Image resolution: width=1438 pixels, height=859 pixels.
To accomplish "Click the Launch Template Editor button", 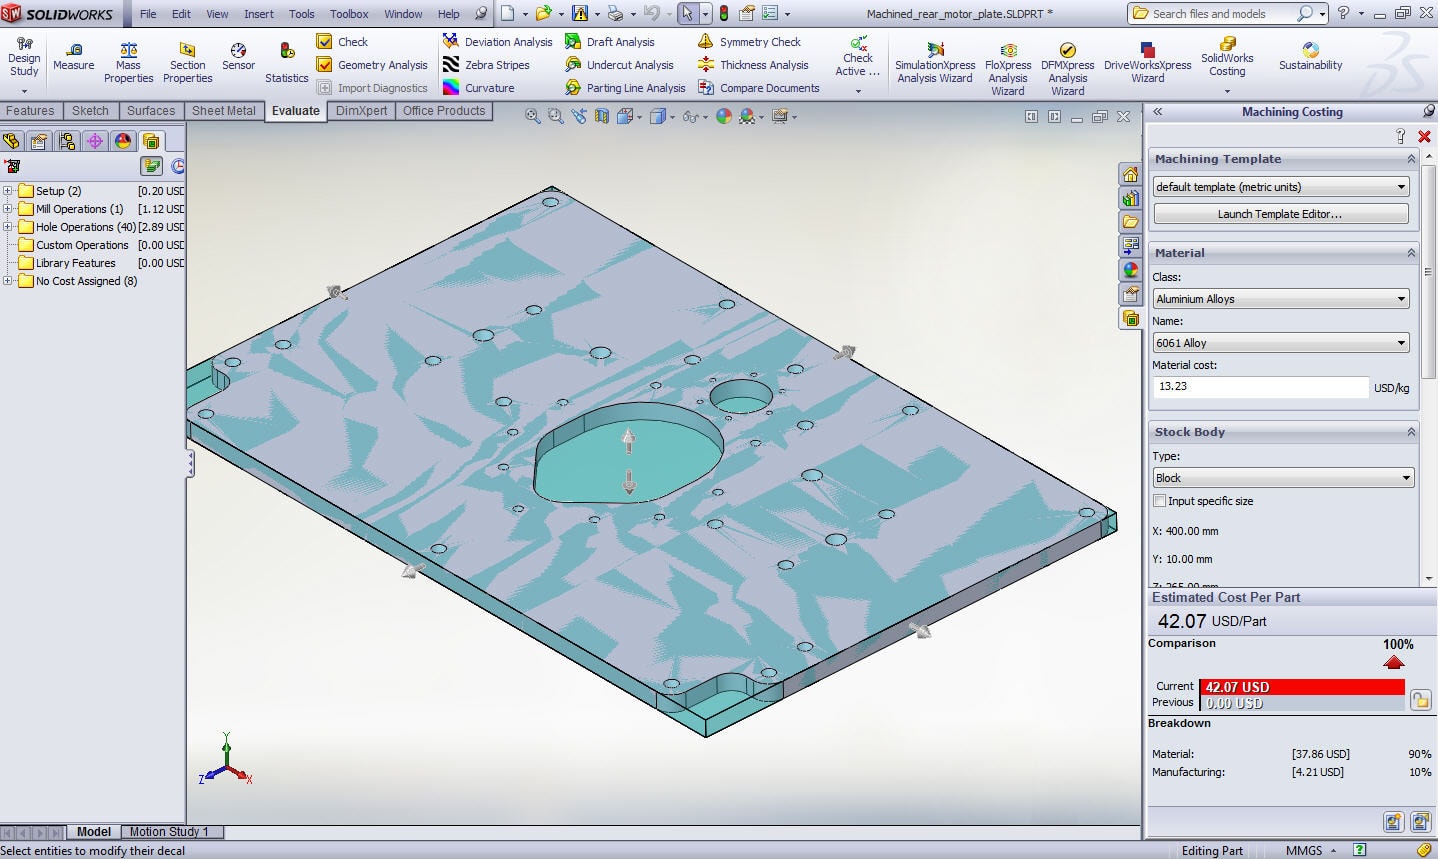I will (1280, 214).
